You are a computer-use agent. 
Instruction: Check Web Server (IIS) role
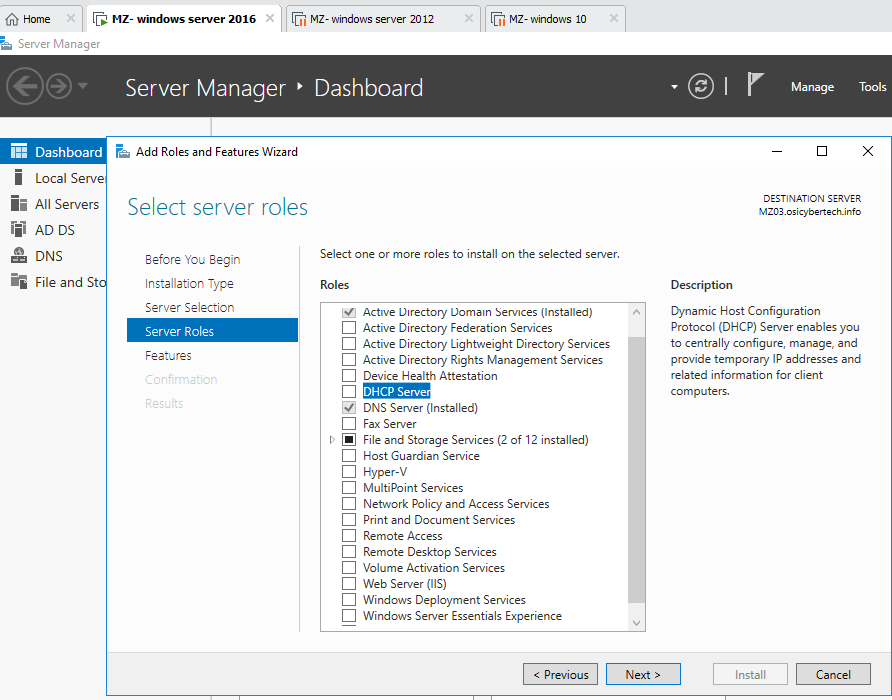coord(349,583)
